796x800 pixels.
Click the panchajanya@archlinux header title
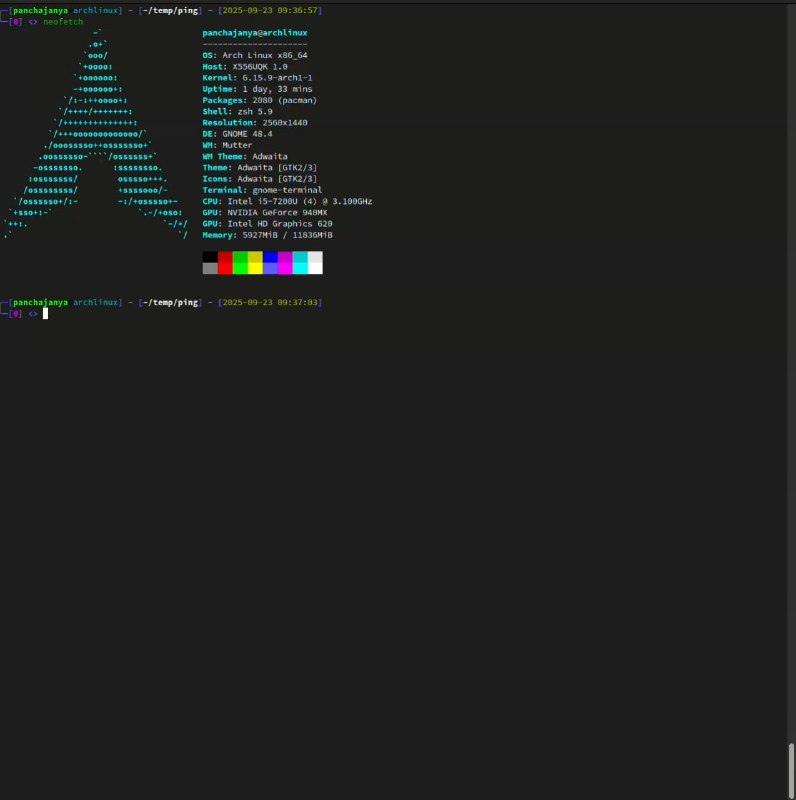click(x=254, y=33)
